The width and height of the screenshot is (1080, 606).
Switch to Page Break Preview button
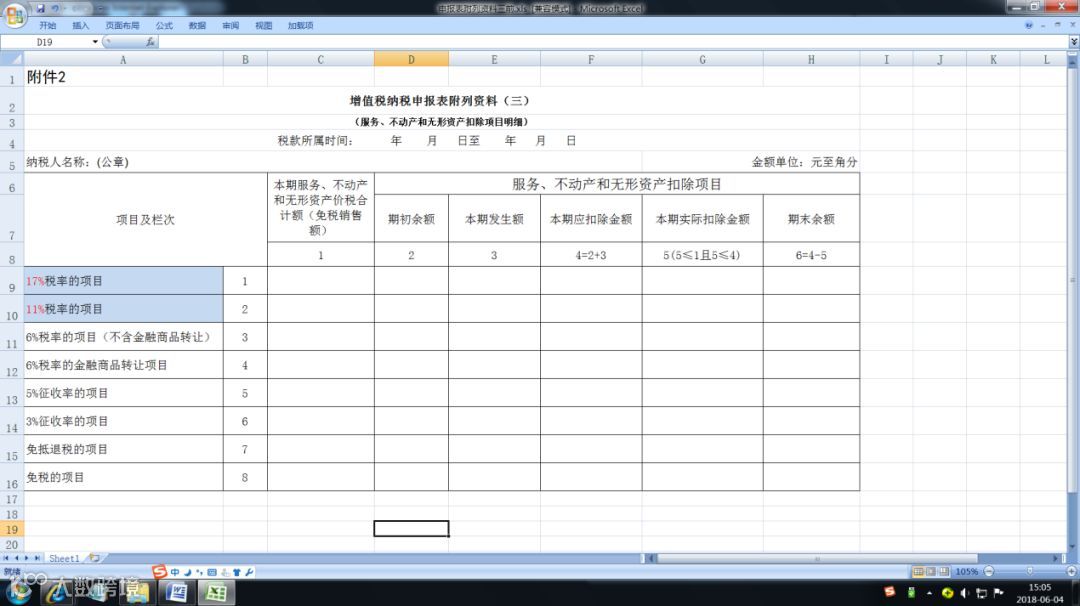[x=944, y=572]
